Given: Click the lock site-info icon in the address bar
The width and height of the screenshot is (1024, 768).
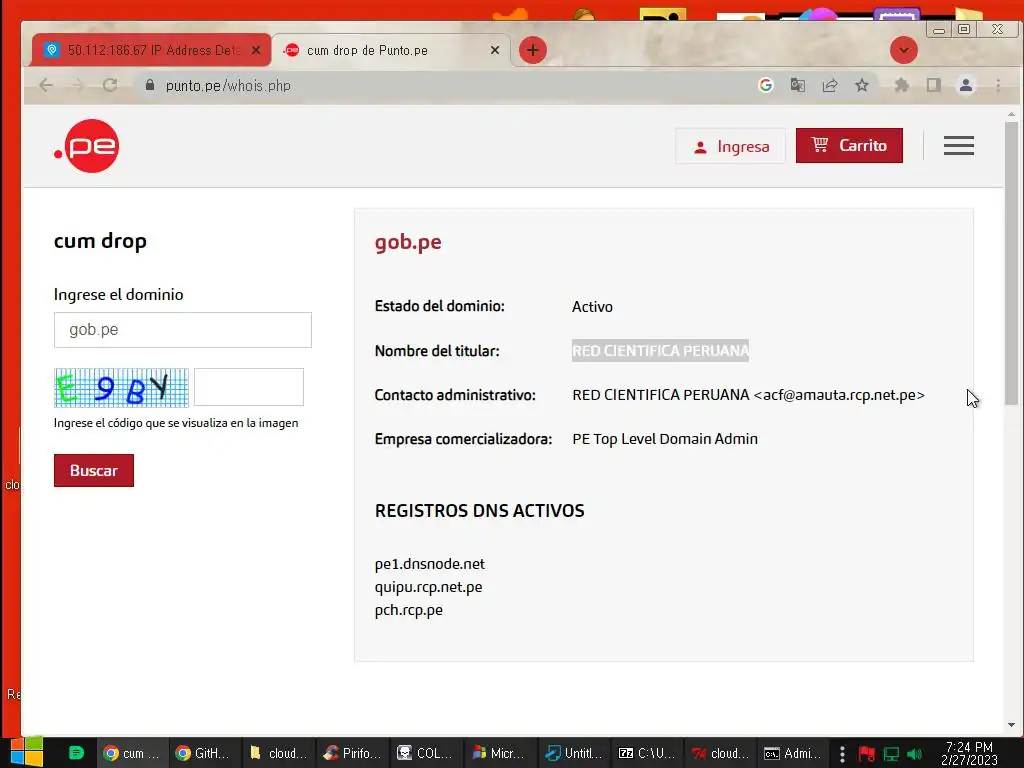Looking at the screenshot, I should click(x=150, y=86).
